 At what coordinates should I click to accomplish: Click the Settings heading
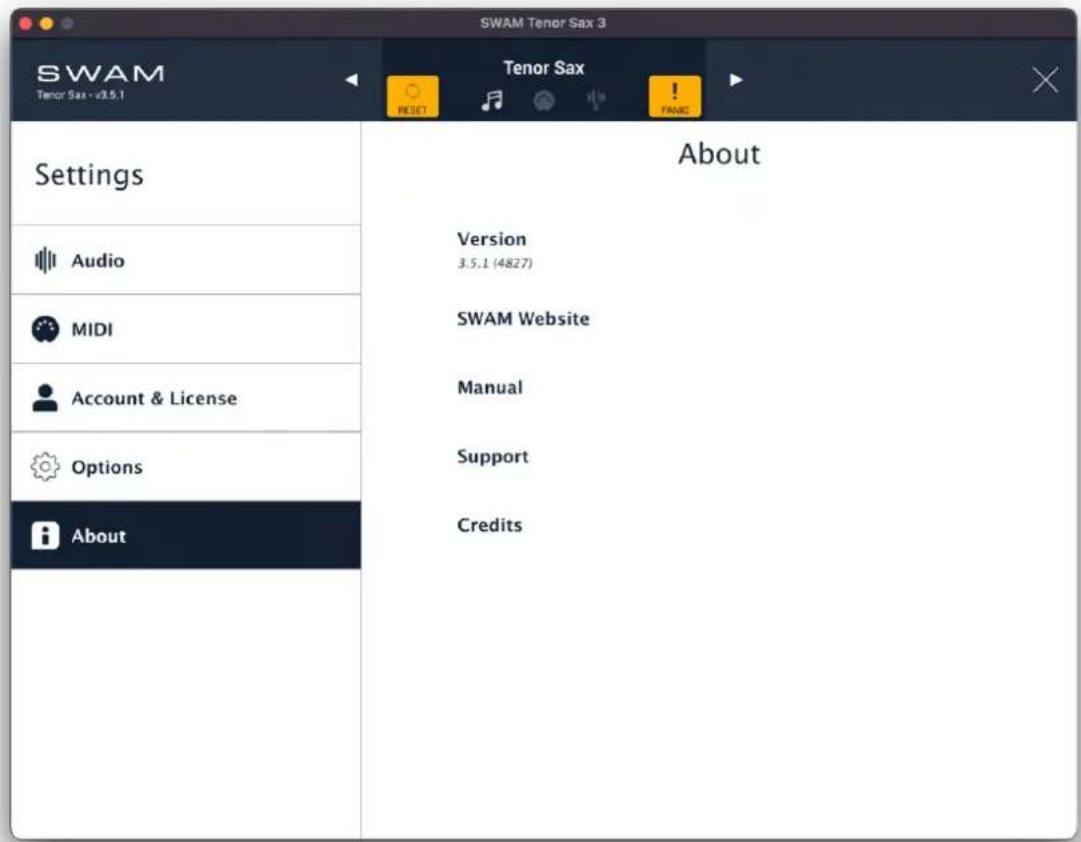89,174
